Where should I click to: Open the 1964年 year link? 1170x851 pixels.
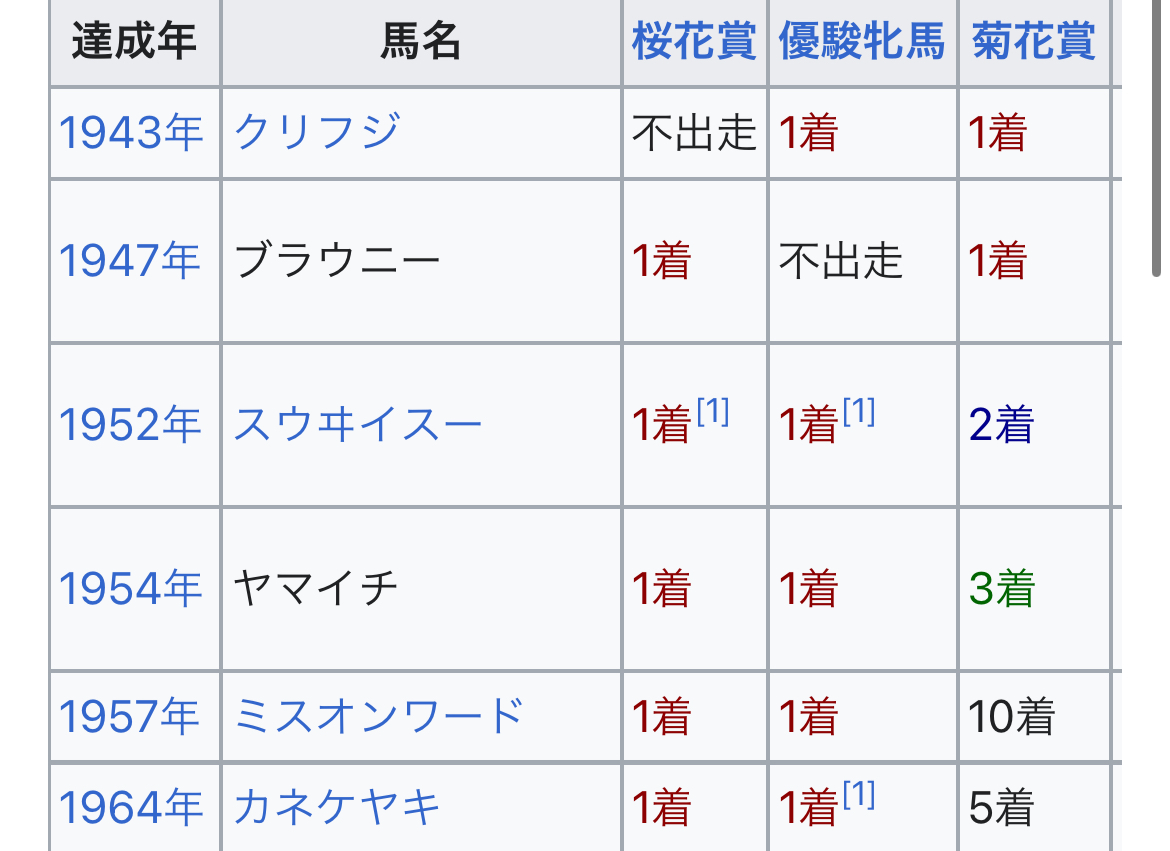(131, 808)
